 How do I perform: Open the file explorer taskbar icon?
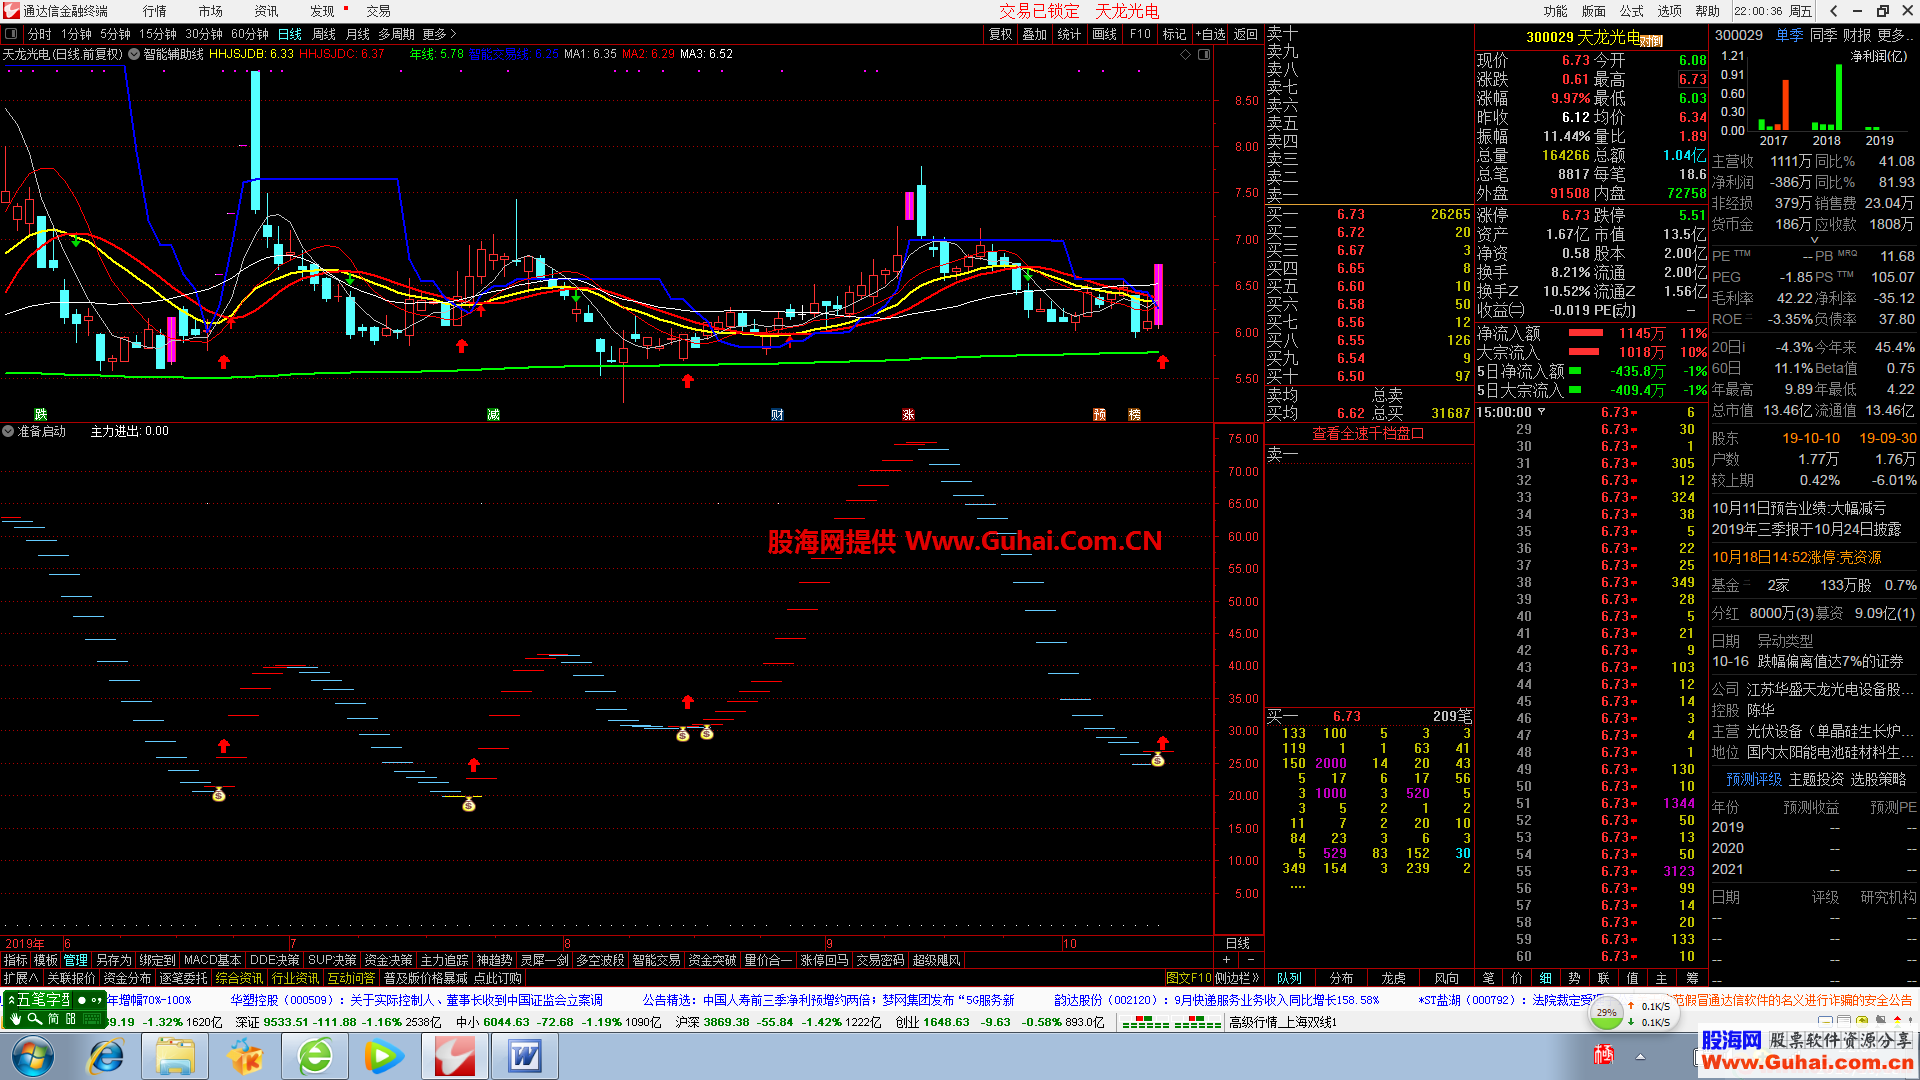click(x=175, y=1056)
